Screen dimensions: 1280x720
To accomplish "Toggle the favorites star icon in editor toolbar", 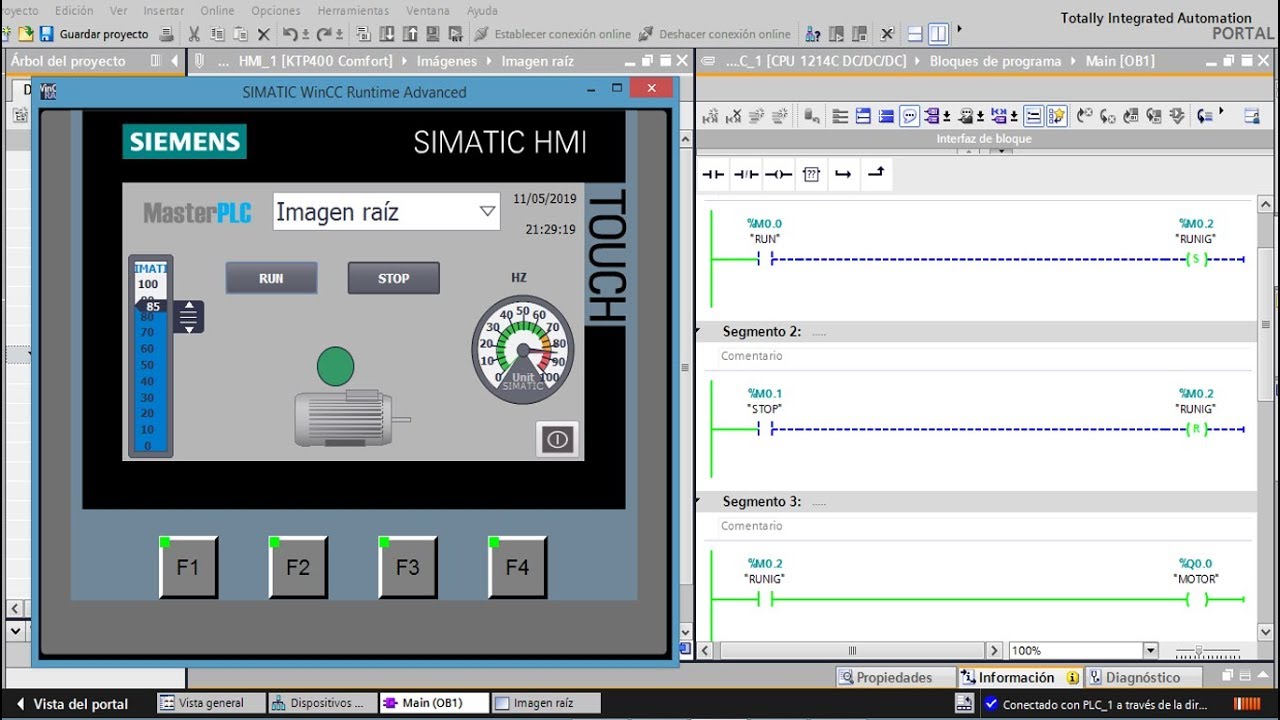I will (x=1056, y=115).
